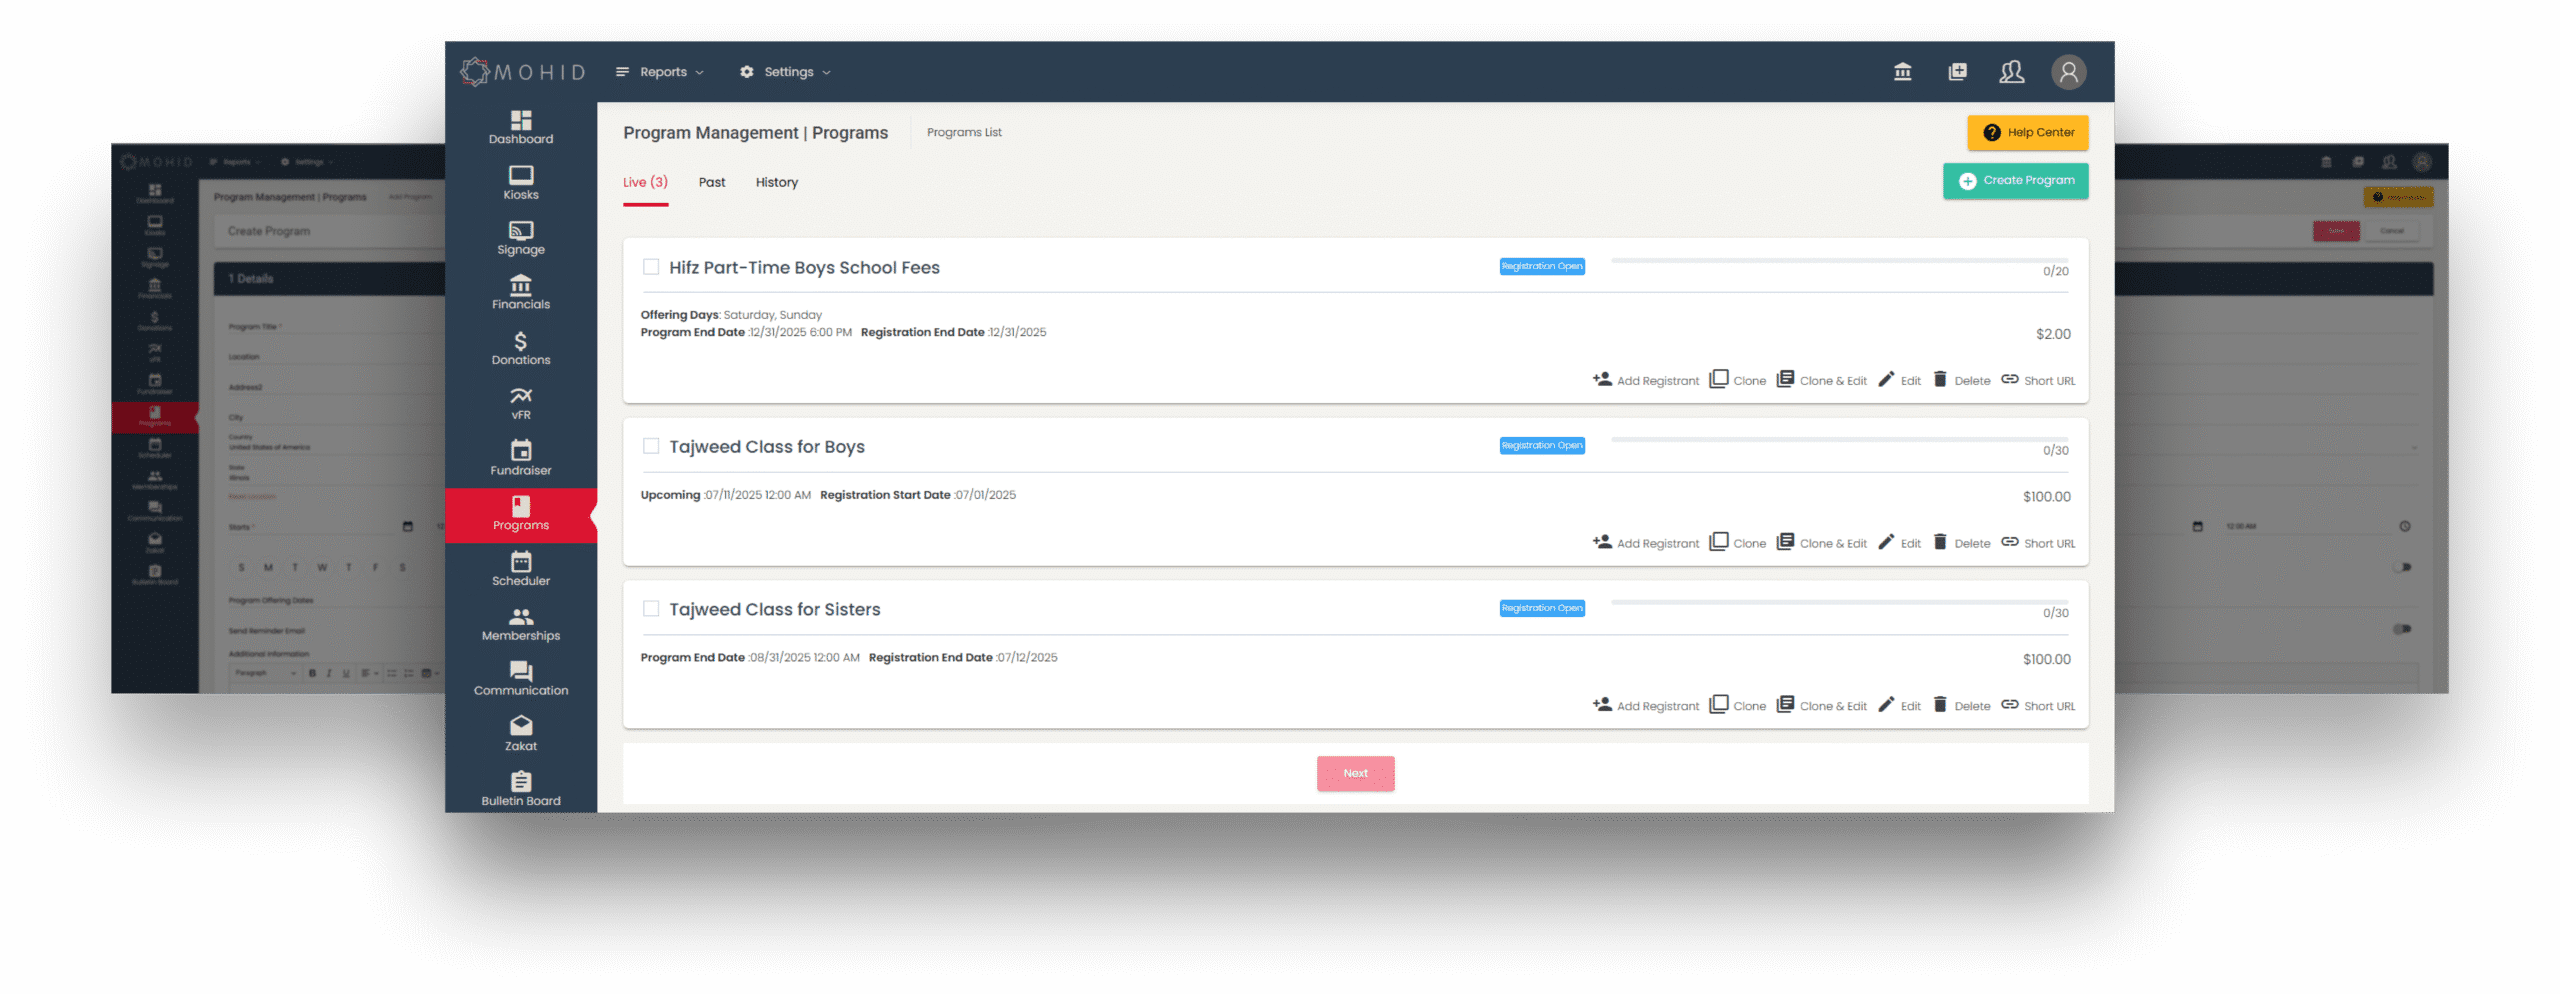
Task: Open the Scheduler sidebar icon
Action: tap(520, 568)
